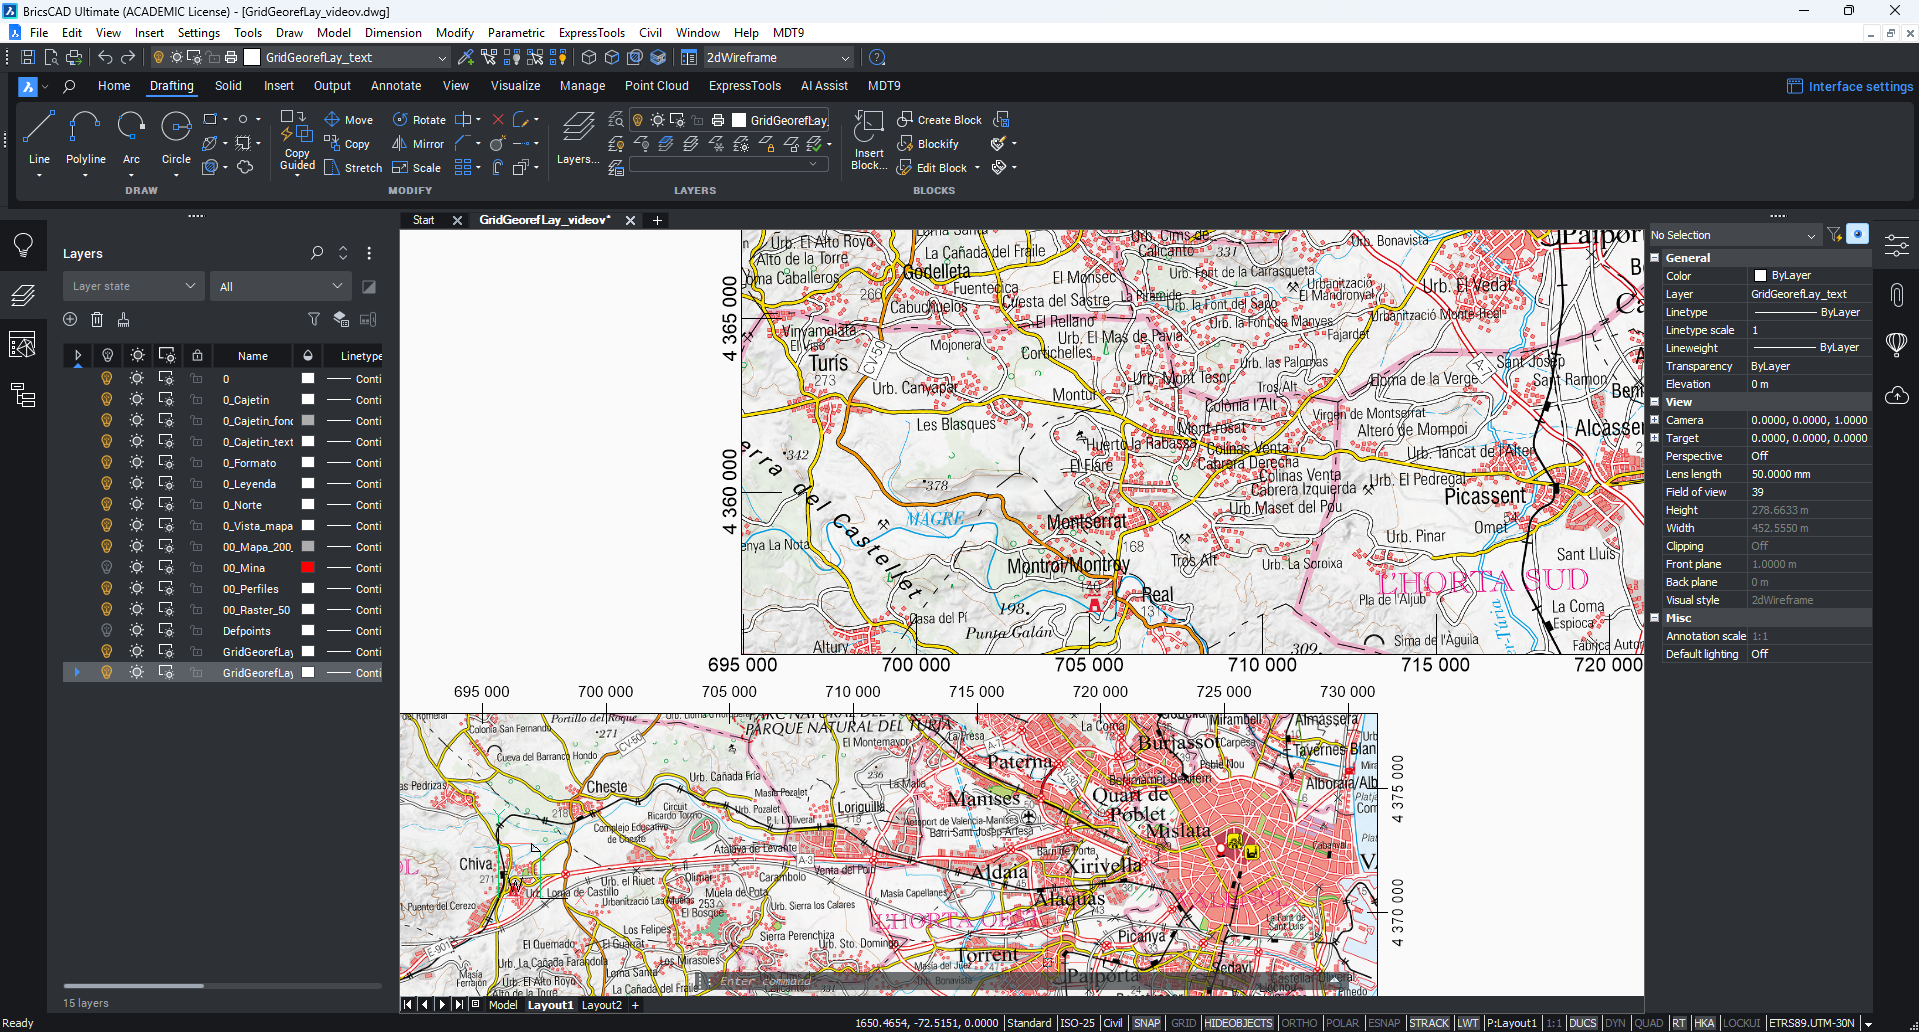Image resolution: width=1919 pixels, height=1032 pixels.
Task: Click the red color swatch of 00_Mina
Action: point(308,568)
